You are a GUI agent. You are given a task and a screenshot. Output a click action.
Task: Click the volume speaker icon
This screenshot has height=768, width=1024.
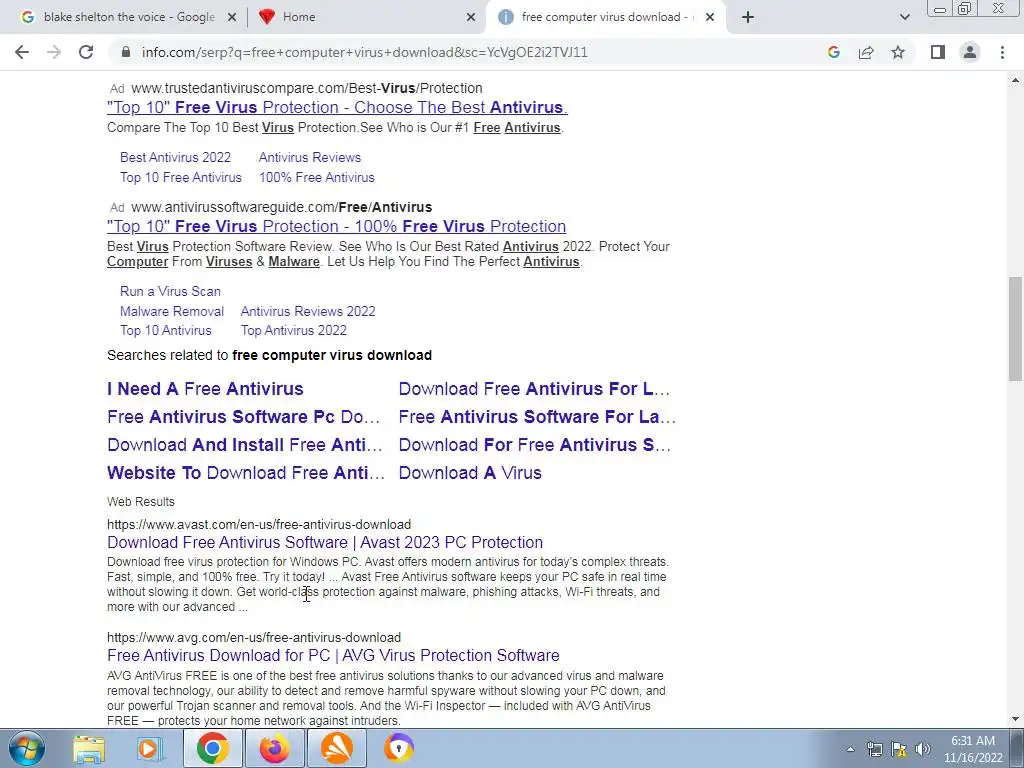(x=923, y=749)
